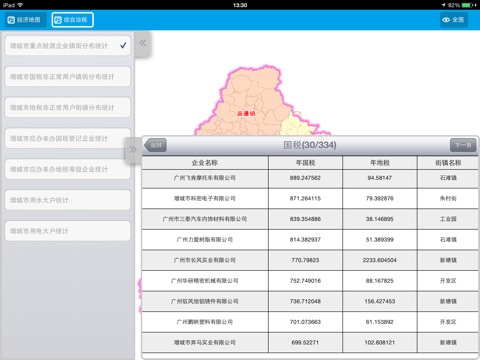Select 增城市国税非正常用户镇街分布统计 item
This screenshot has width=480, height=360.
coord(67,77)
